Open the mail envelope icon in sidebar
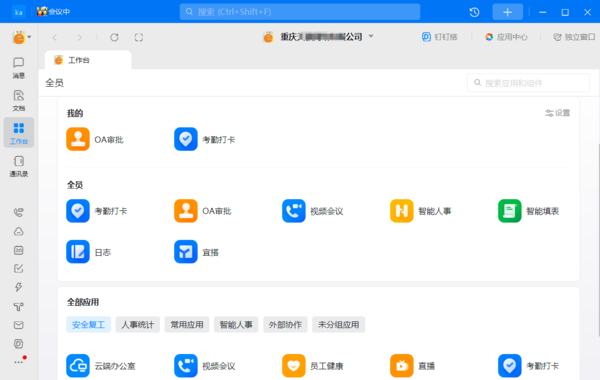This screenshot has width=600, height=380. (x=18, y=325)
